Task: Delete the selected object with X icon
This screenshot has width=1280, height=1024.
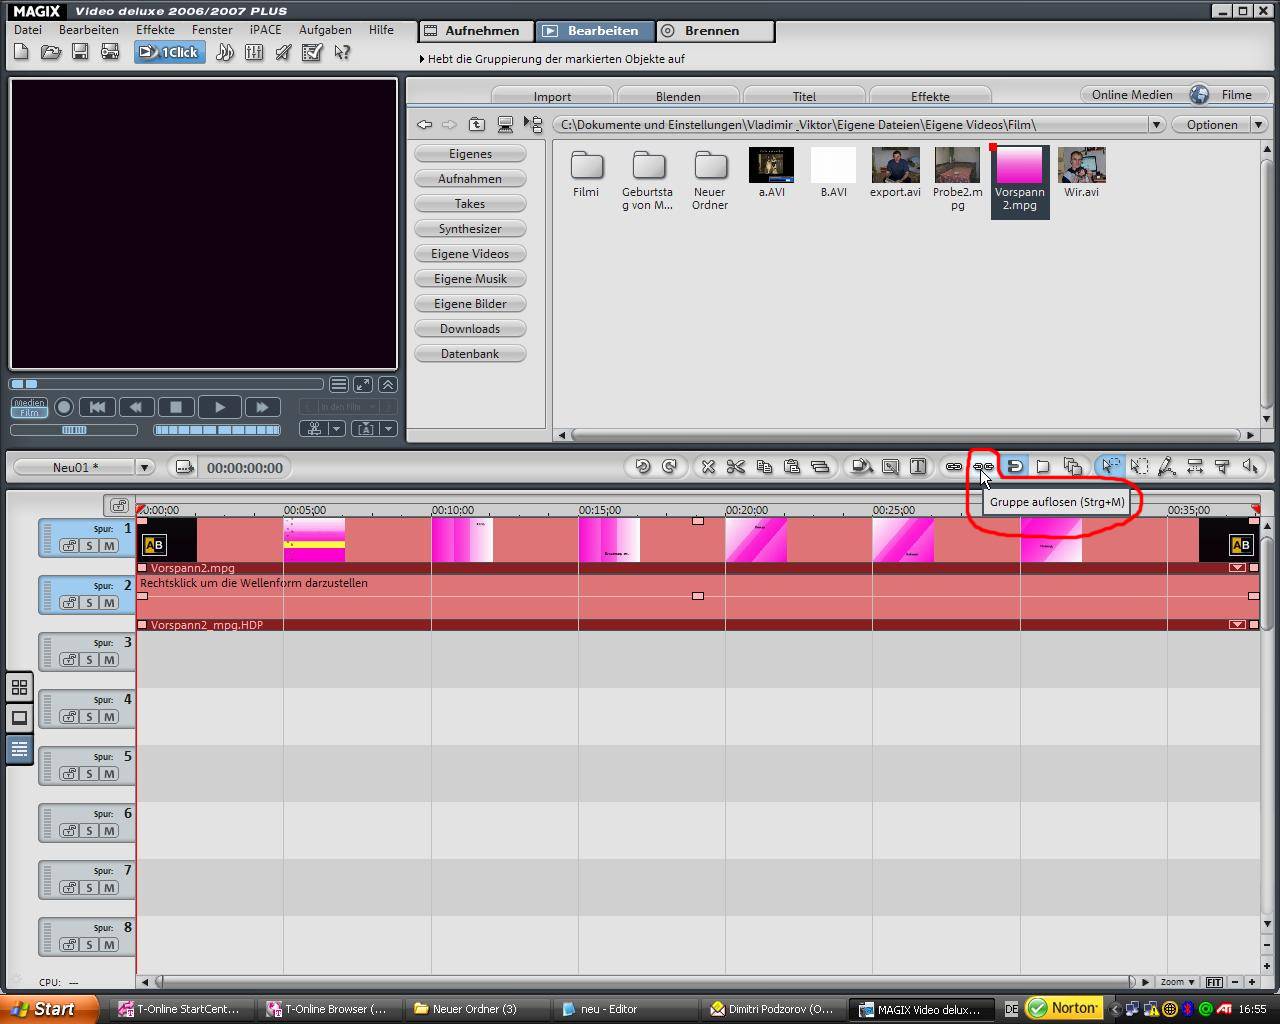Action: (x=708, y=466)
